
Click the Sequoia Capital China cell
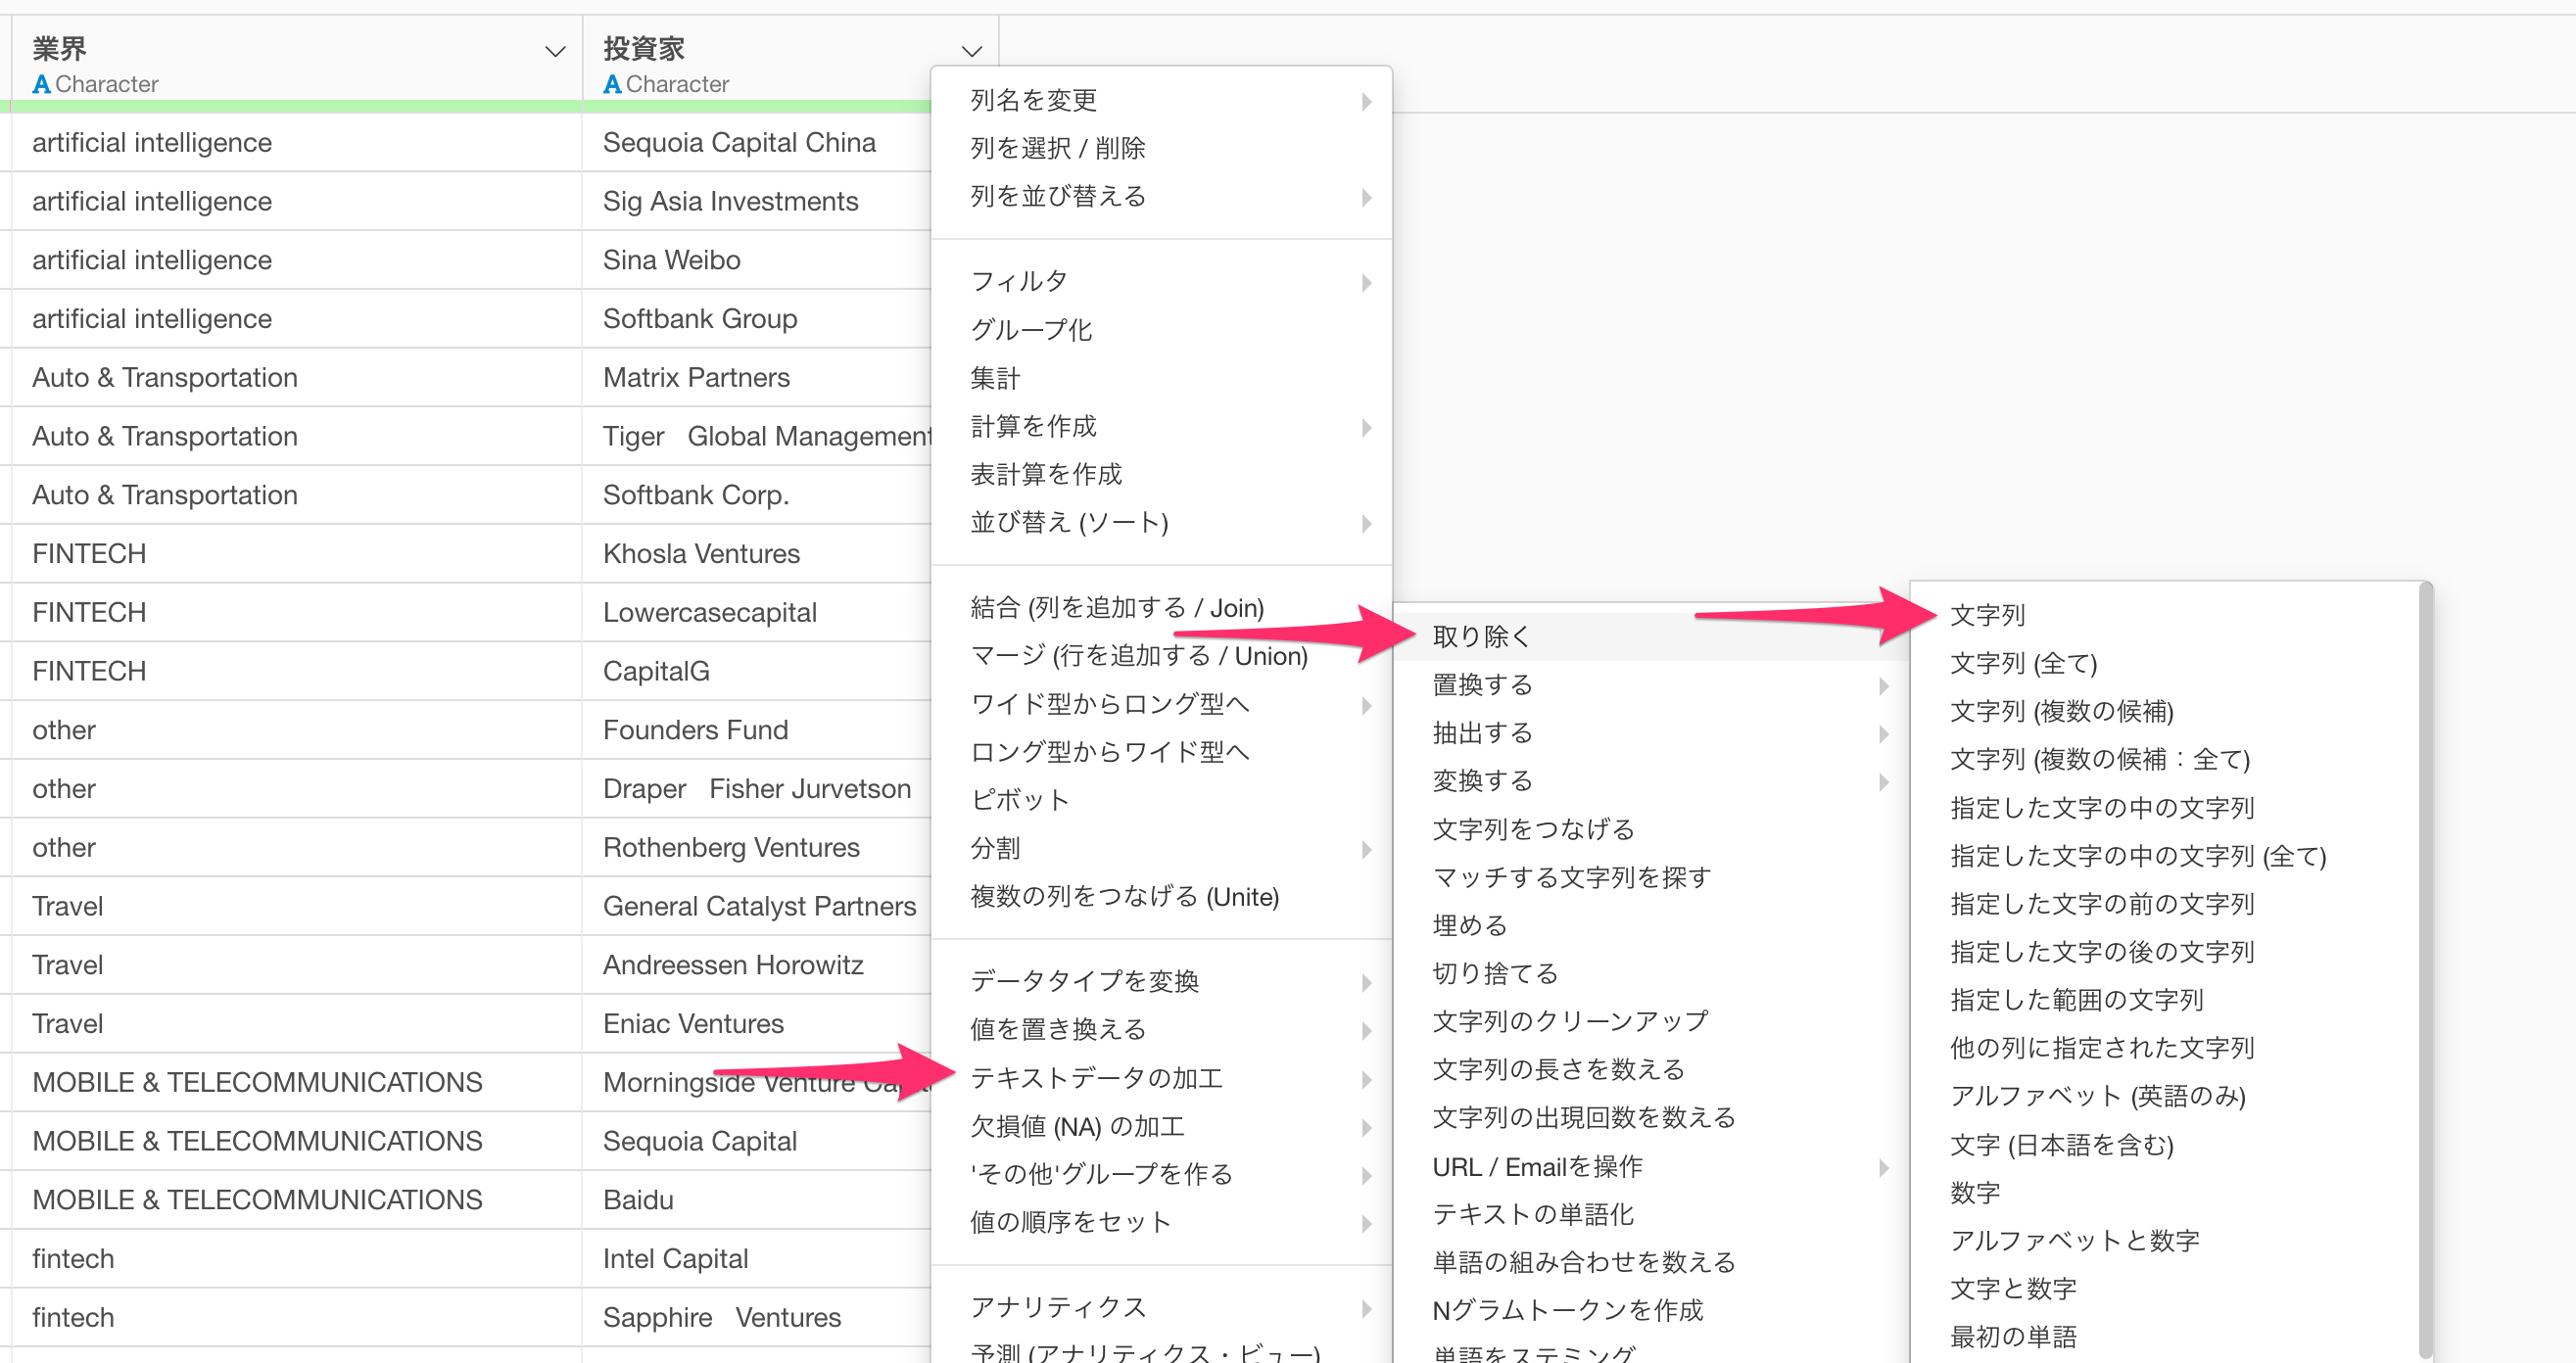point(756,142)
